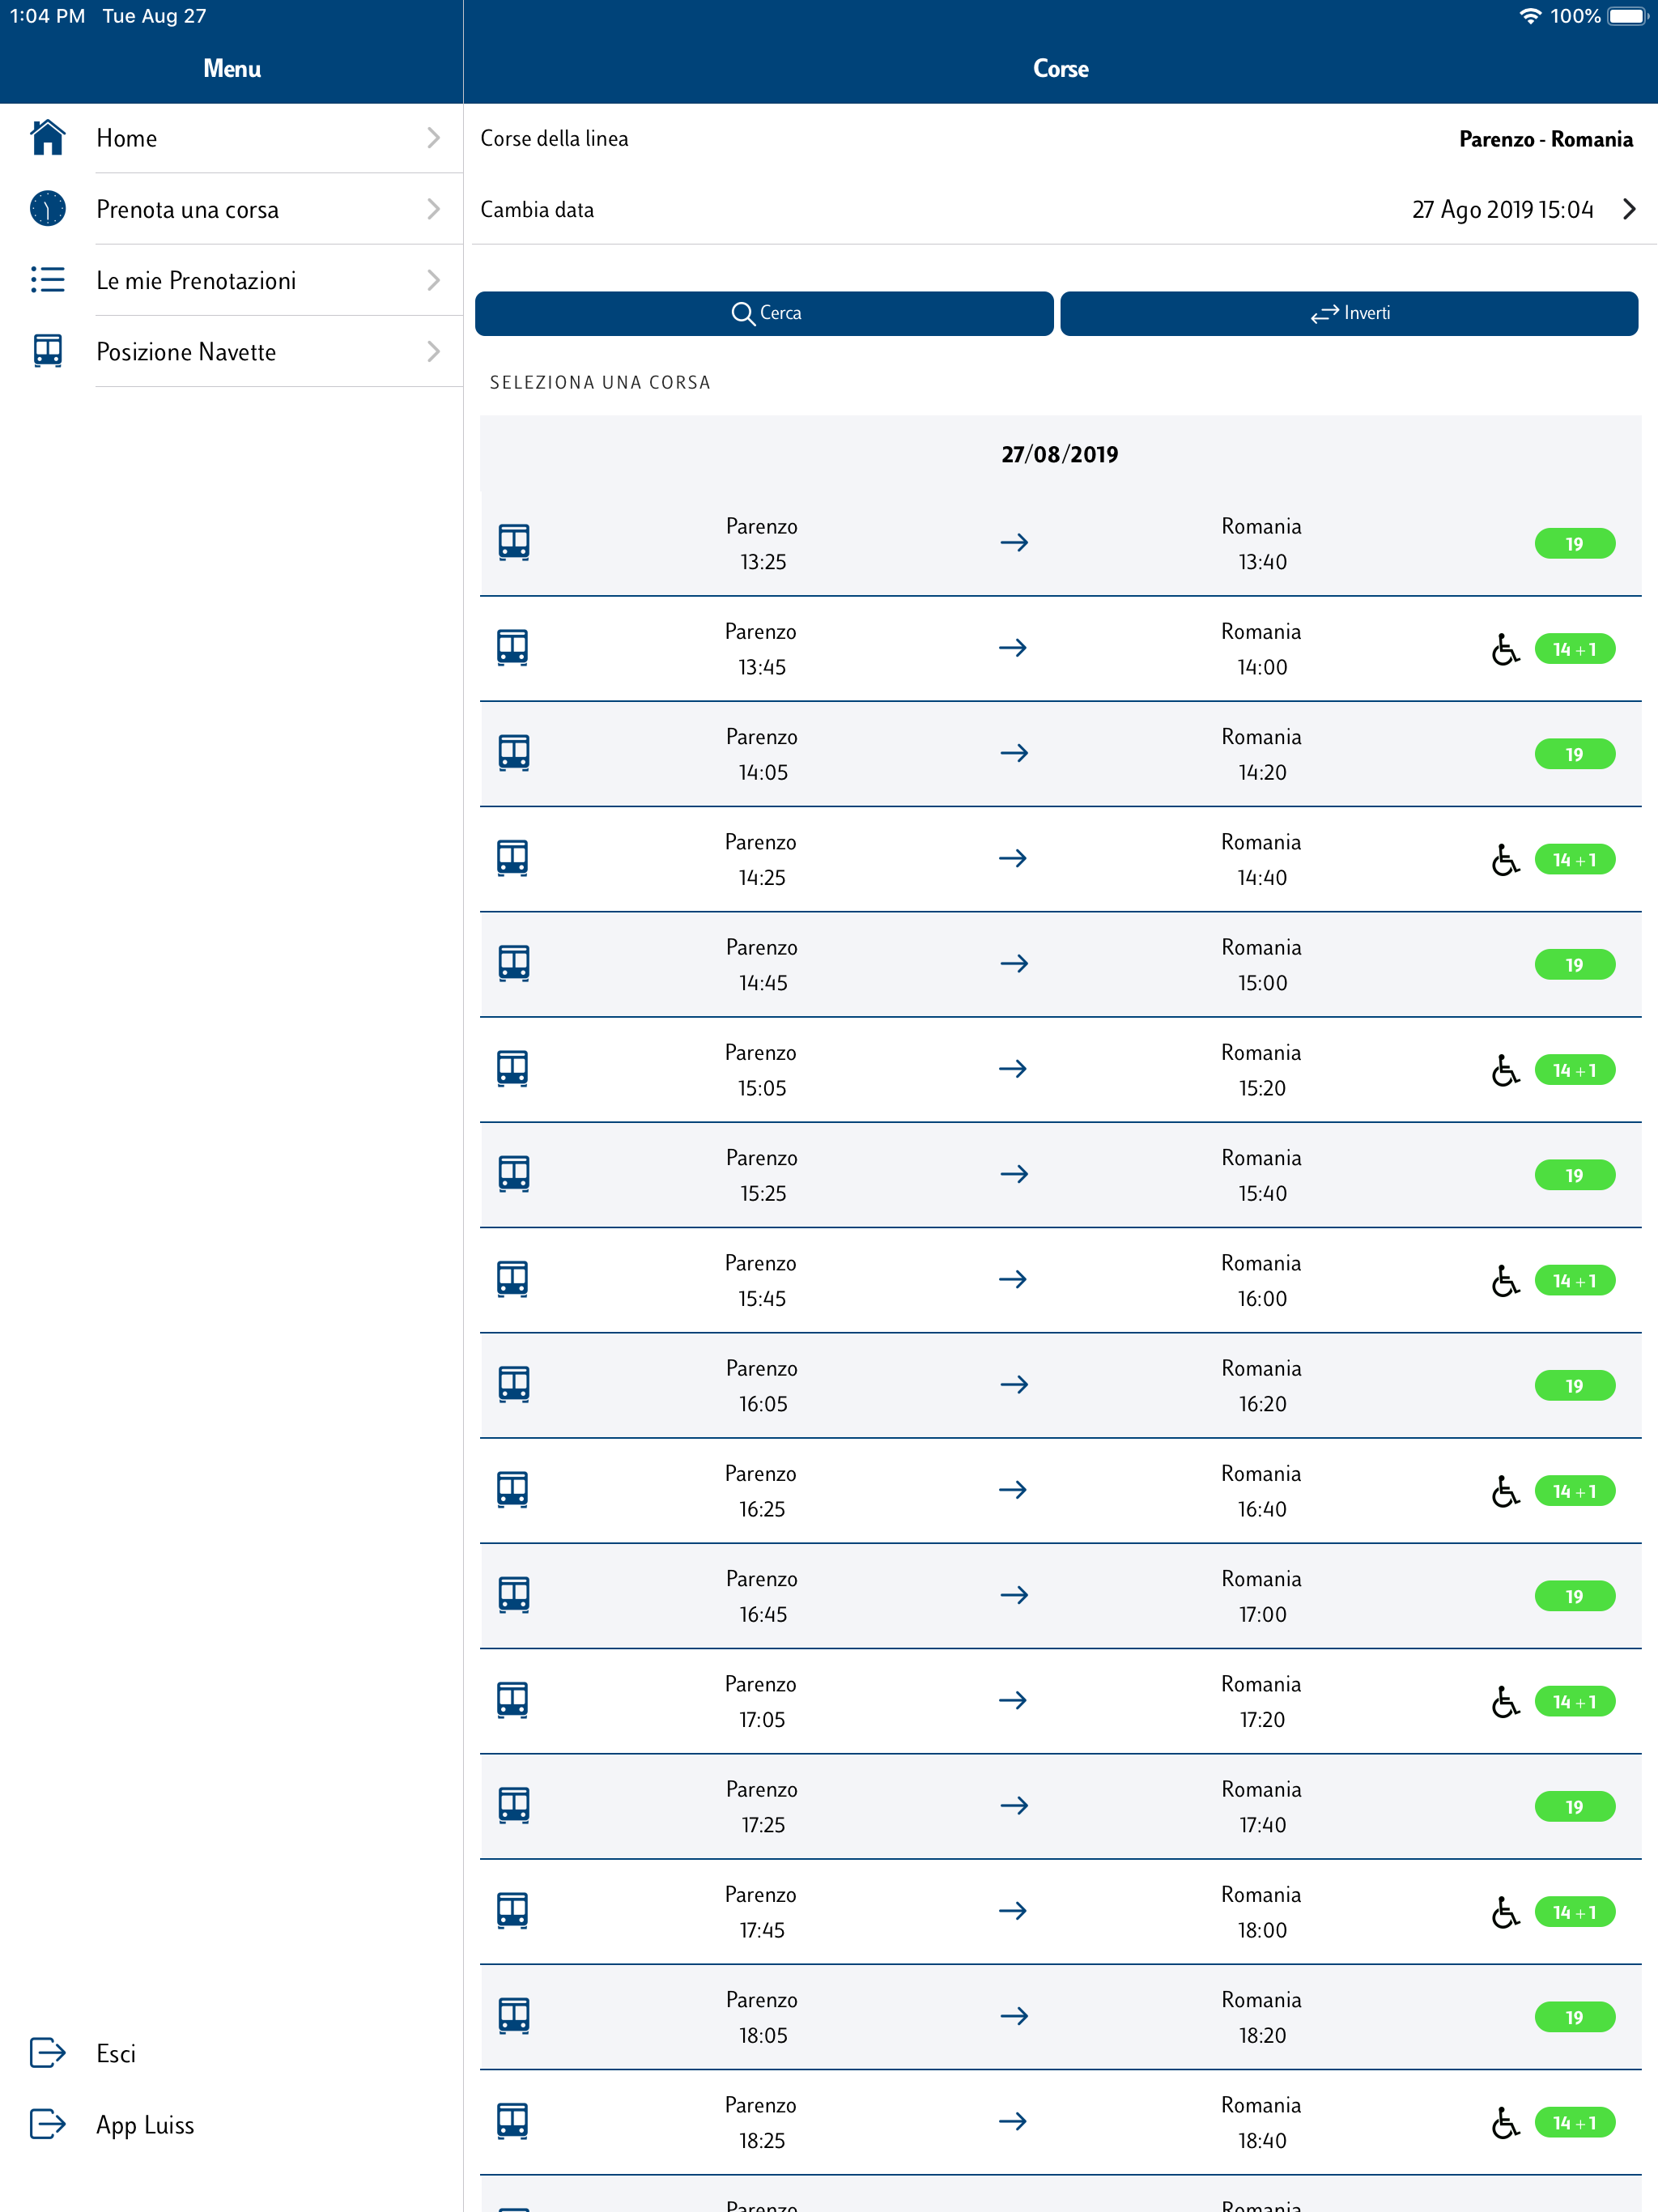Open Posizione Navette via its chevron
This screenshot has width=1658, height=2212.
pyautogui.click(x=433, y=351)
